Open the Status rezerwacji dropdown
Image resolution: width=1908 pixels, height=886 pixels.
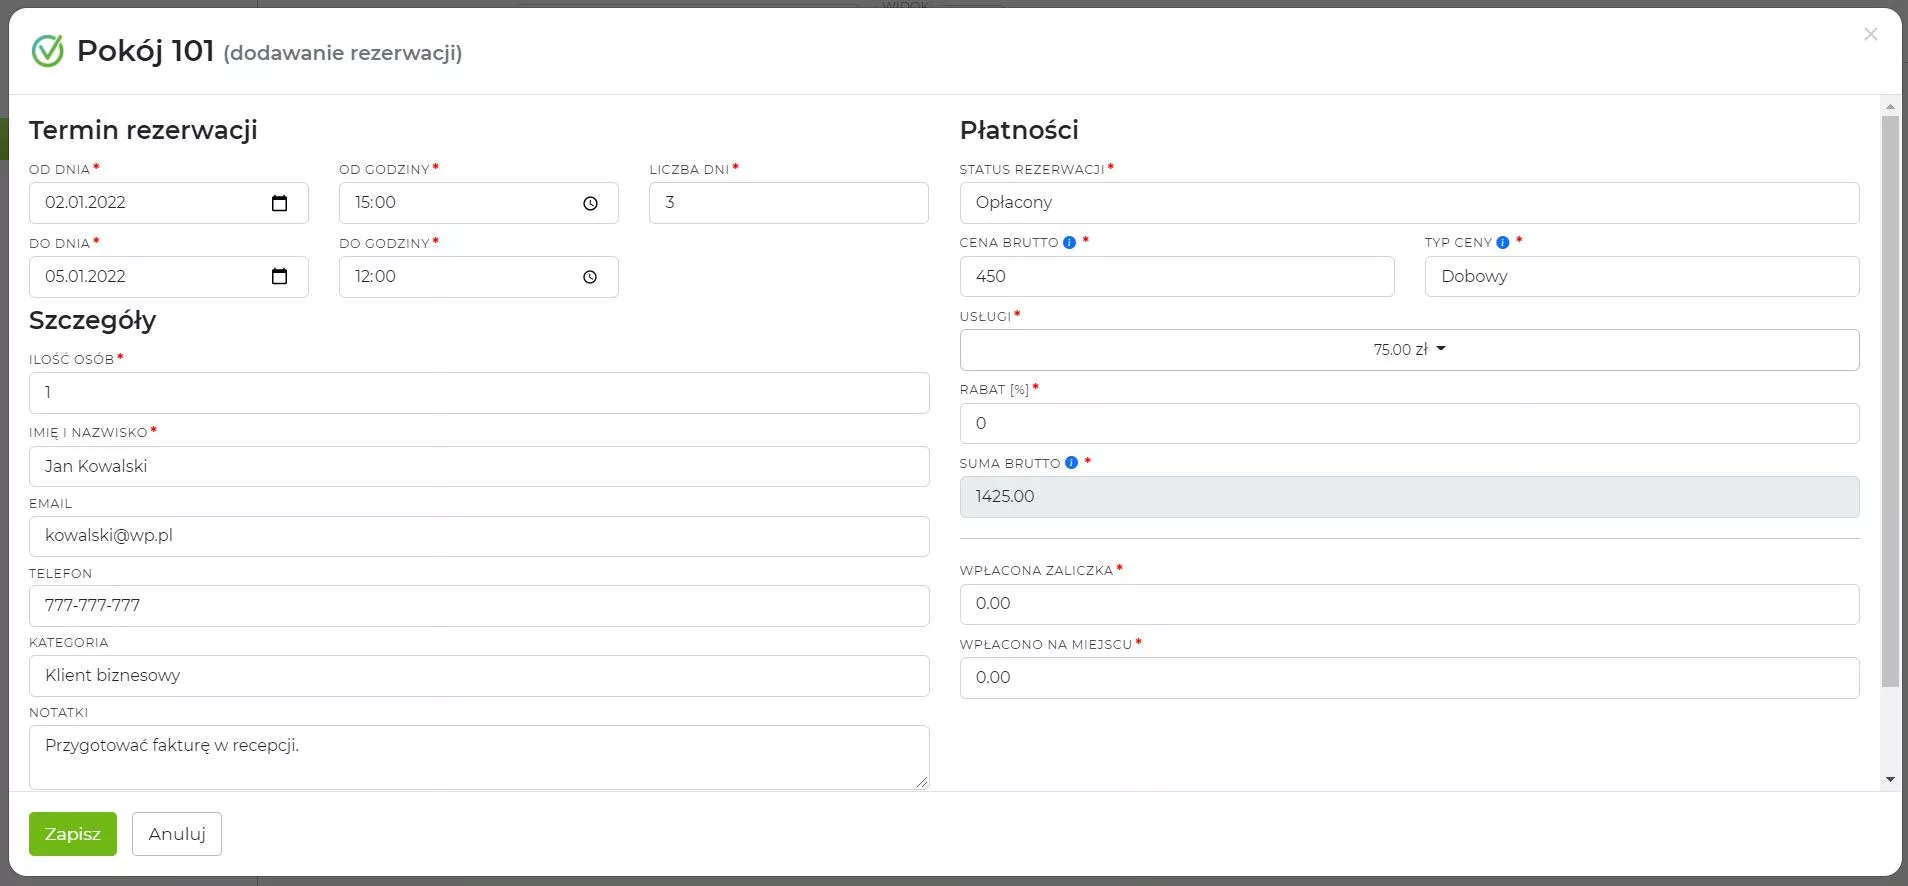point(1408,203)
